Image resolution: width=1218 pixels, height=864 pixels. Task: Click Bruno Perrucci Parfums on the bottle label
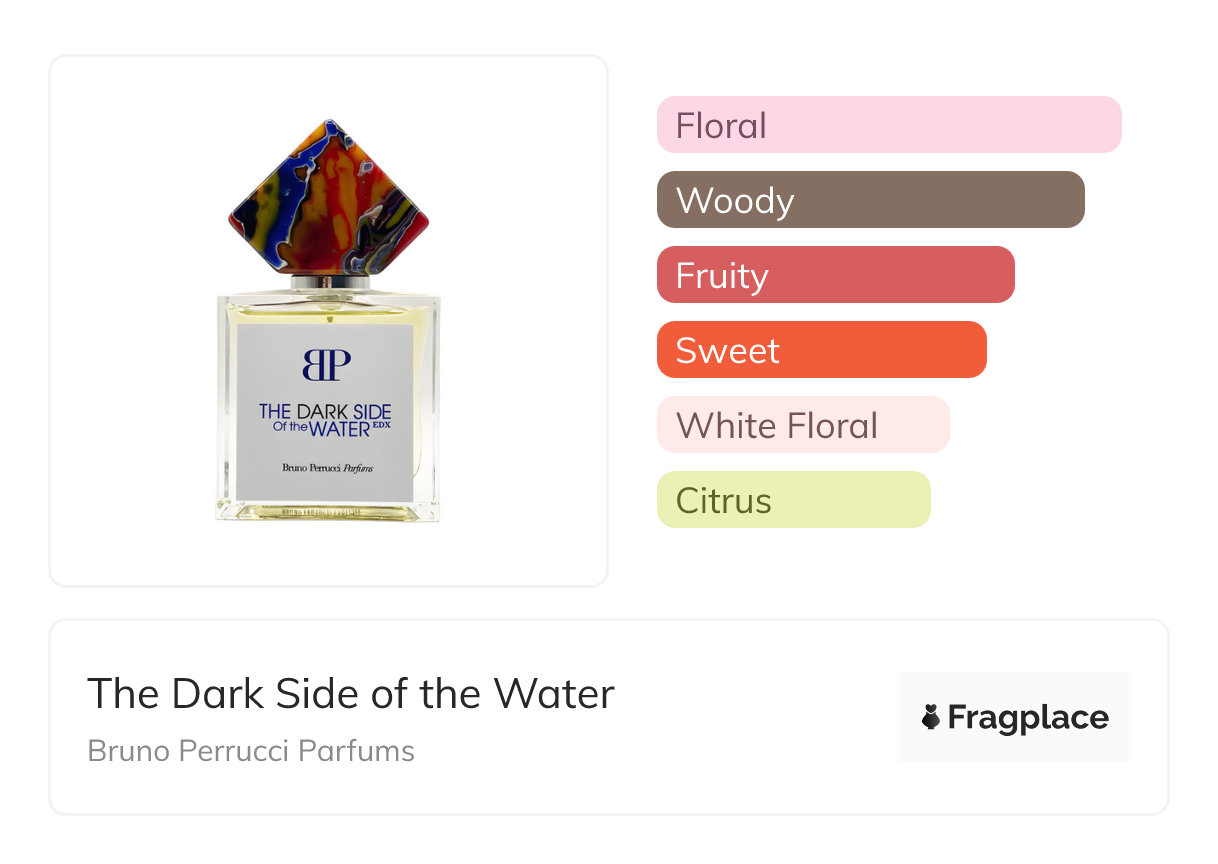coord(325,469)
